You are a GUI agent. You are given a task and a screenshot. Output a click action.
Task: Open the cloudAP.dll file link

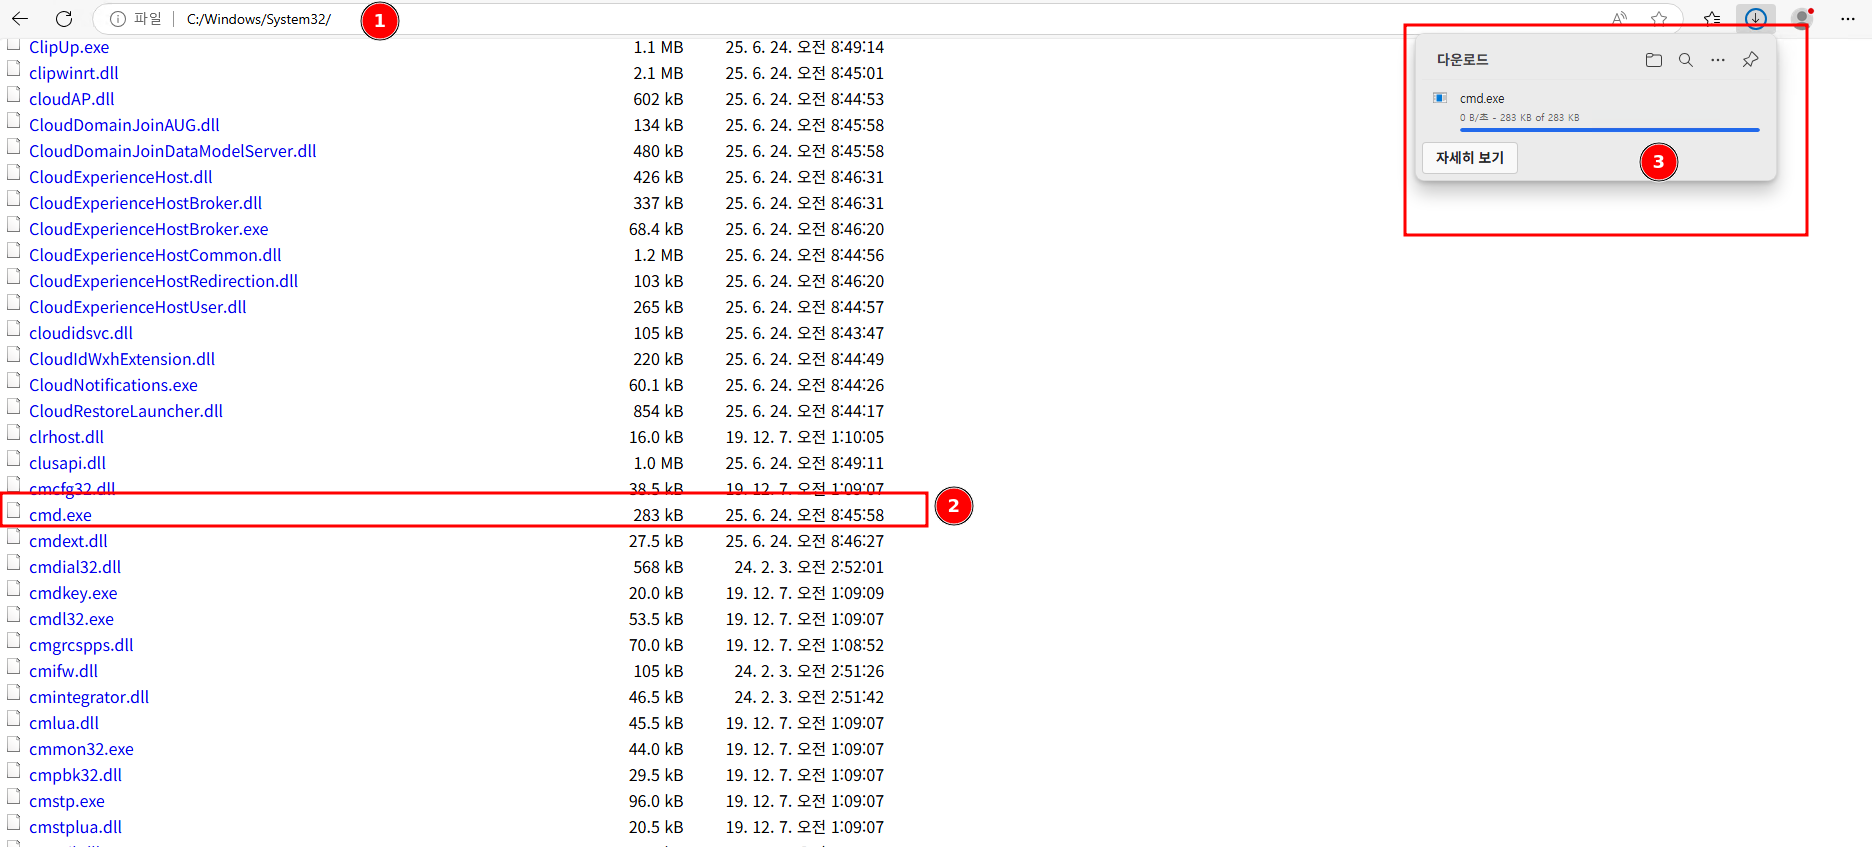coord(72,99)
